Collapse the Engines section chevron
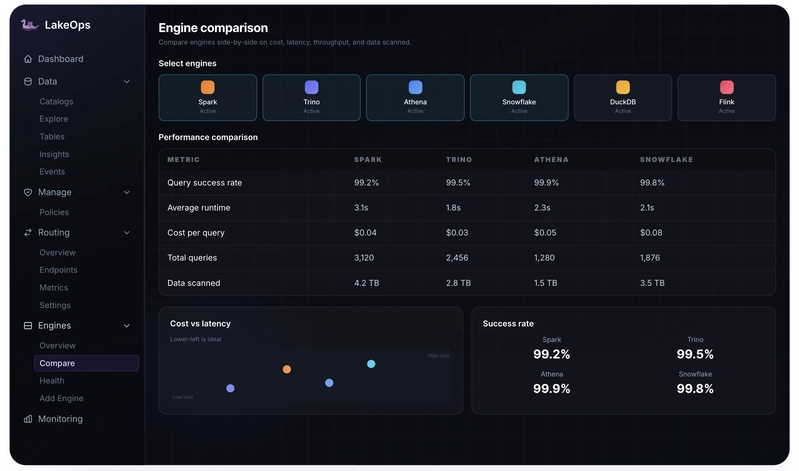 tap(127, 326)
